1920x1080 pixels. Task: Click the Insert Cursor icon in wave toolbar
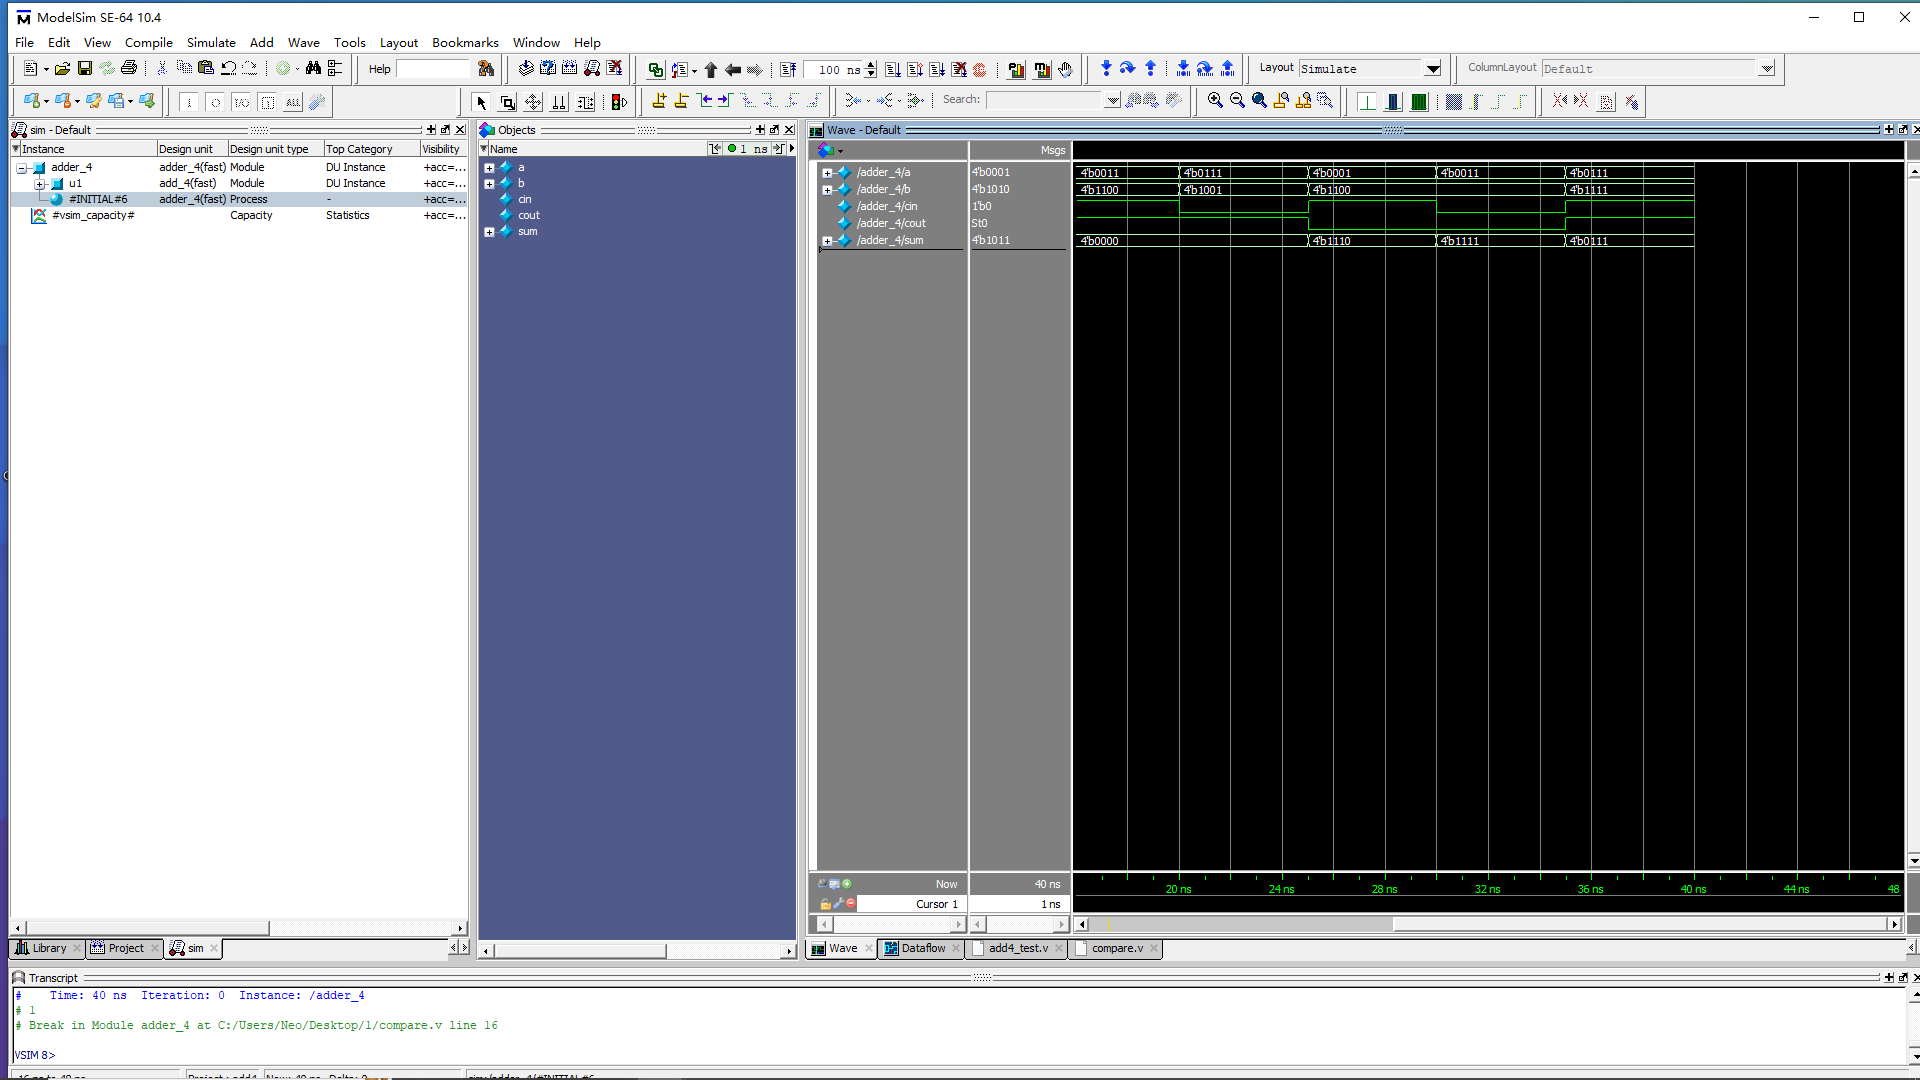[x=659, y=101]
